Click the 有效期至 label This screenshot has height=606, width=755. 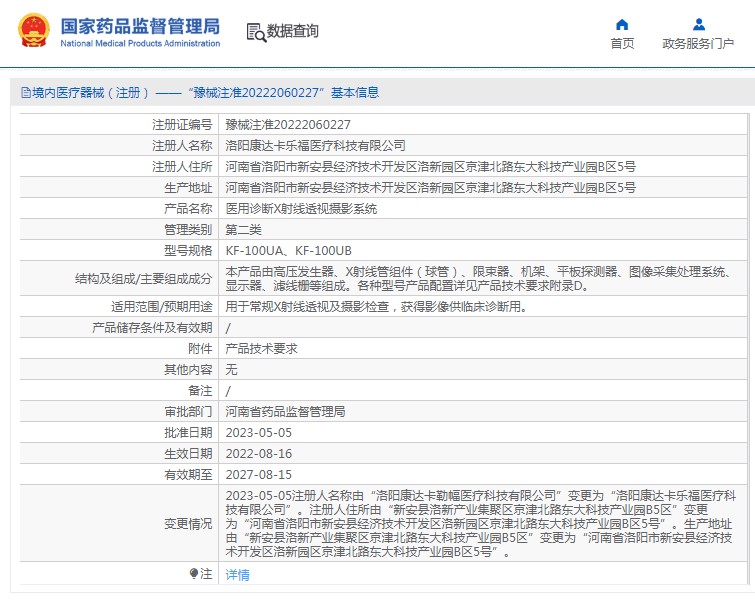188,475
